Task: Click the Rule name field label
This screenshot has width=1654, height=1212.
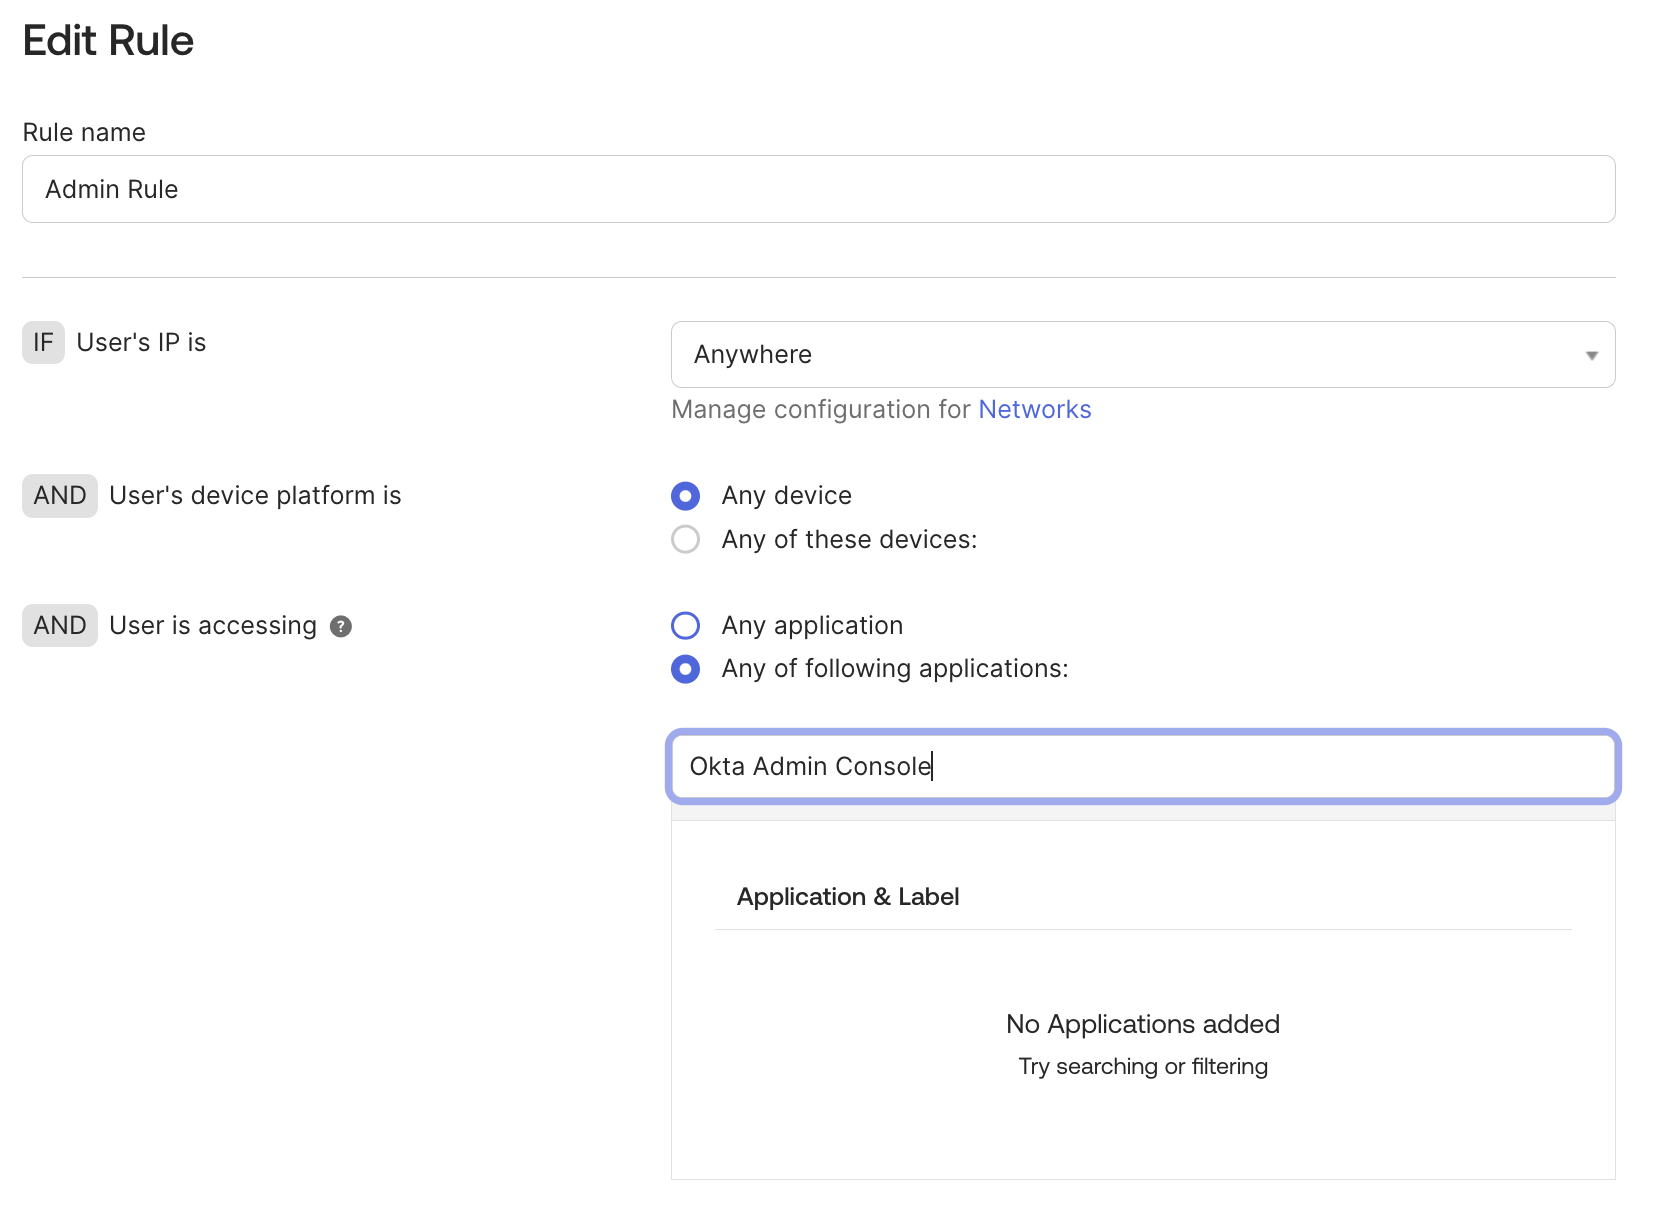Action: tap(84, 133)
